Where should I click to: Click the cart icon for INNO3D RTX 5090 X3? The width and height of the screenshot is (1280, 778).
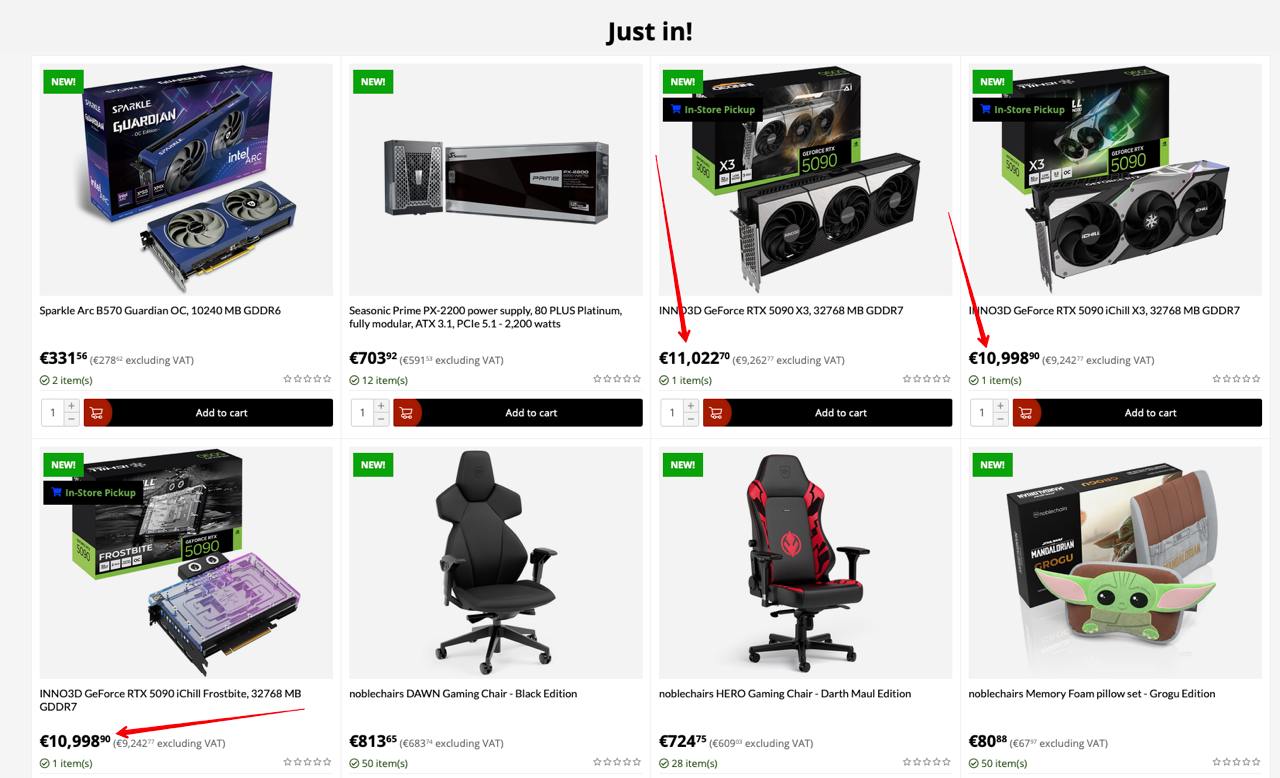[x=717, y=413]
